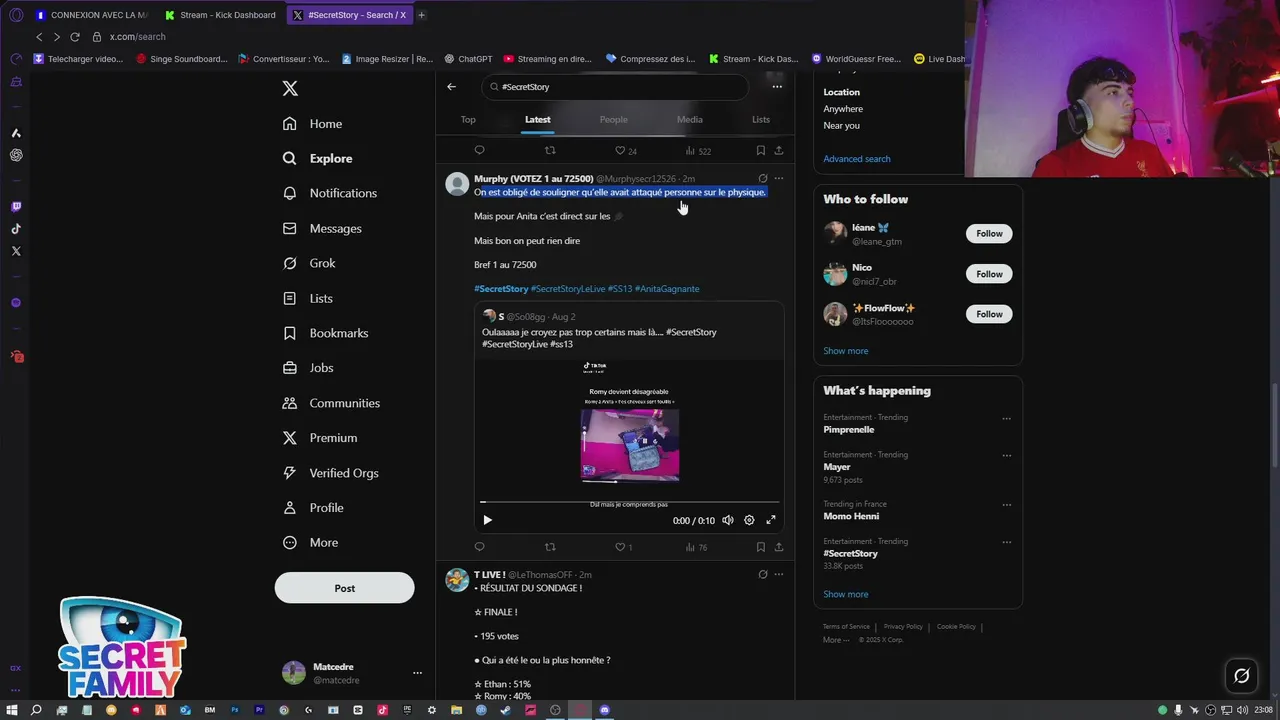Viewport: 1280px width, 720px height.
Task: Switch to the Media search tab
Action: pyautogui.click(x=690, y=120)
